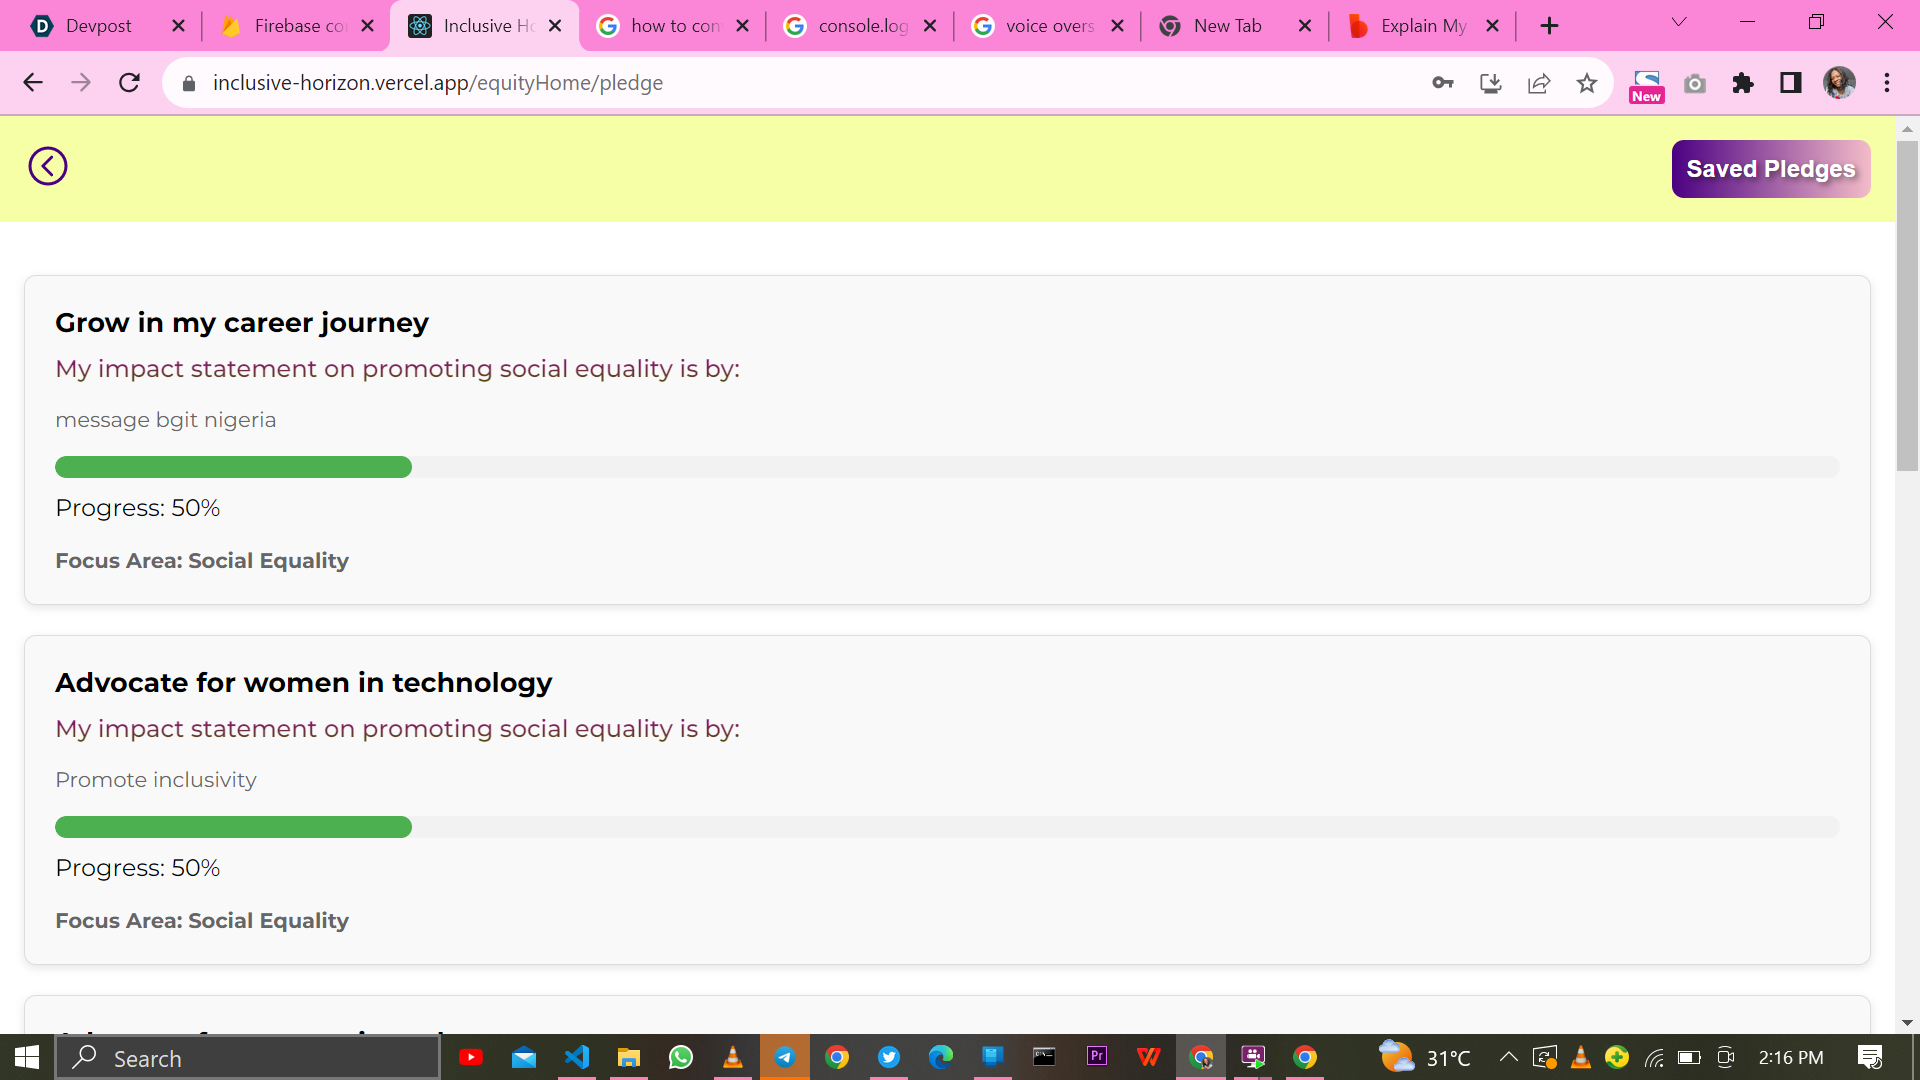Viewport: 1920px width, 1080px height.
Task: Click the Windows taskbar search box
Action: pos(248,1058)
